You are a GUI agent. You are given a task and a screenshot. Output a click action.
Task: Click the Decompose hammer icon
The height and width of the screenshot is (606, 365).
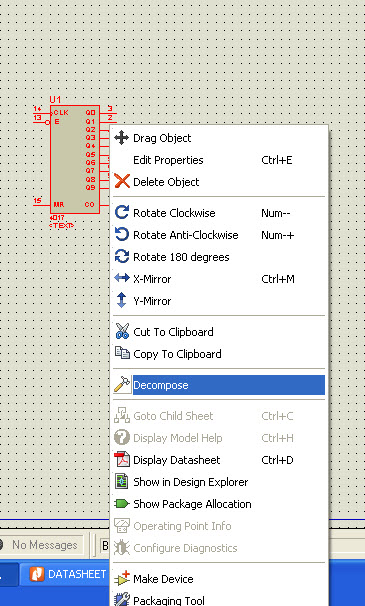click(x=122, y=385)
